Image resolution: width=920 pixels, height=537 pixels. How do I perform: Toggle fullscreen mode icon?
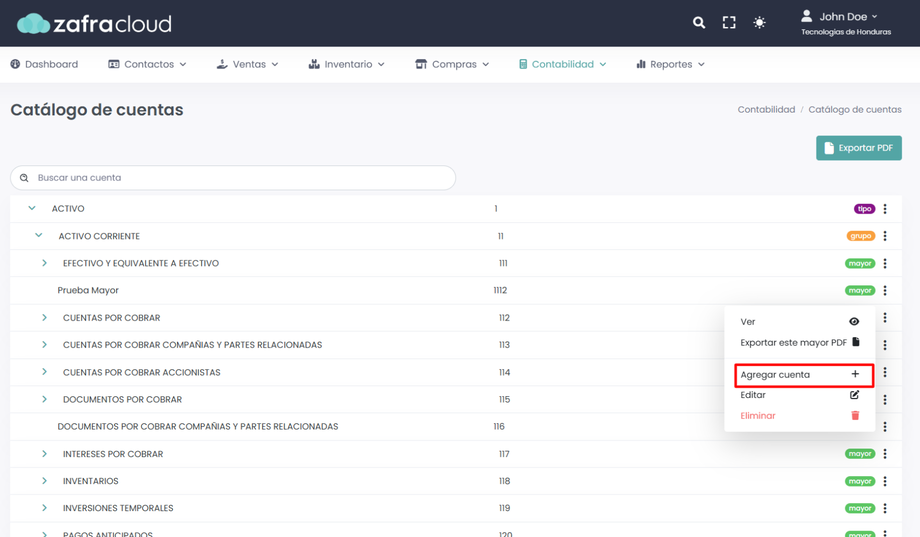point(729,23)
